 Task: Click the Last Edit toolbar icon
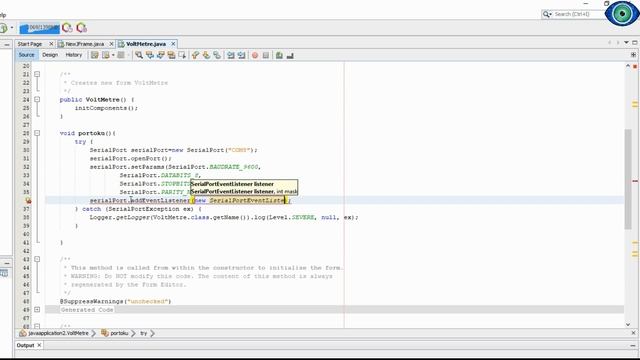pyautogui.click(x=95, y=55)
